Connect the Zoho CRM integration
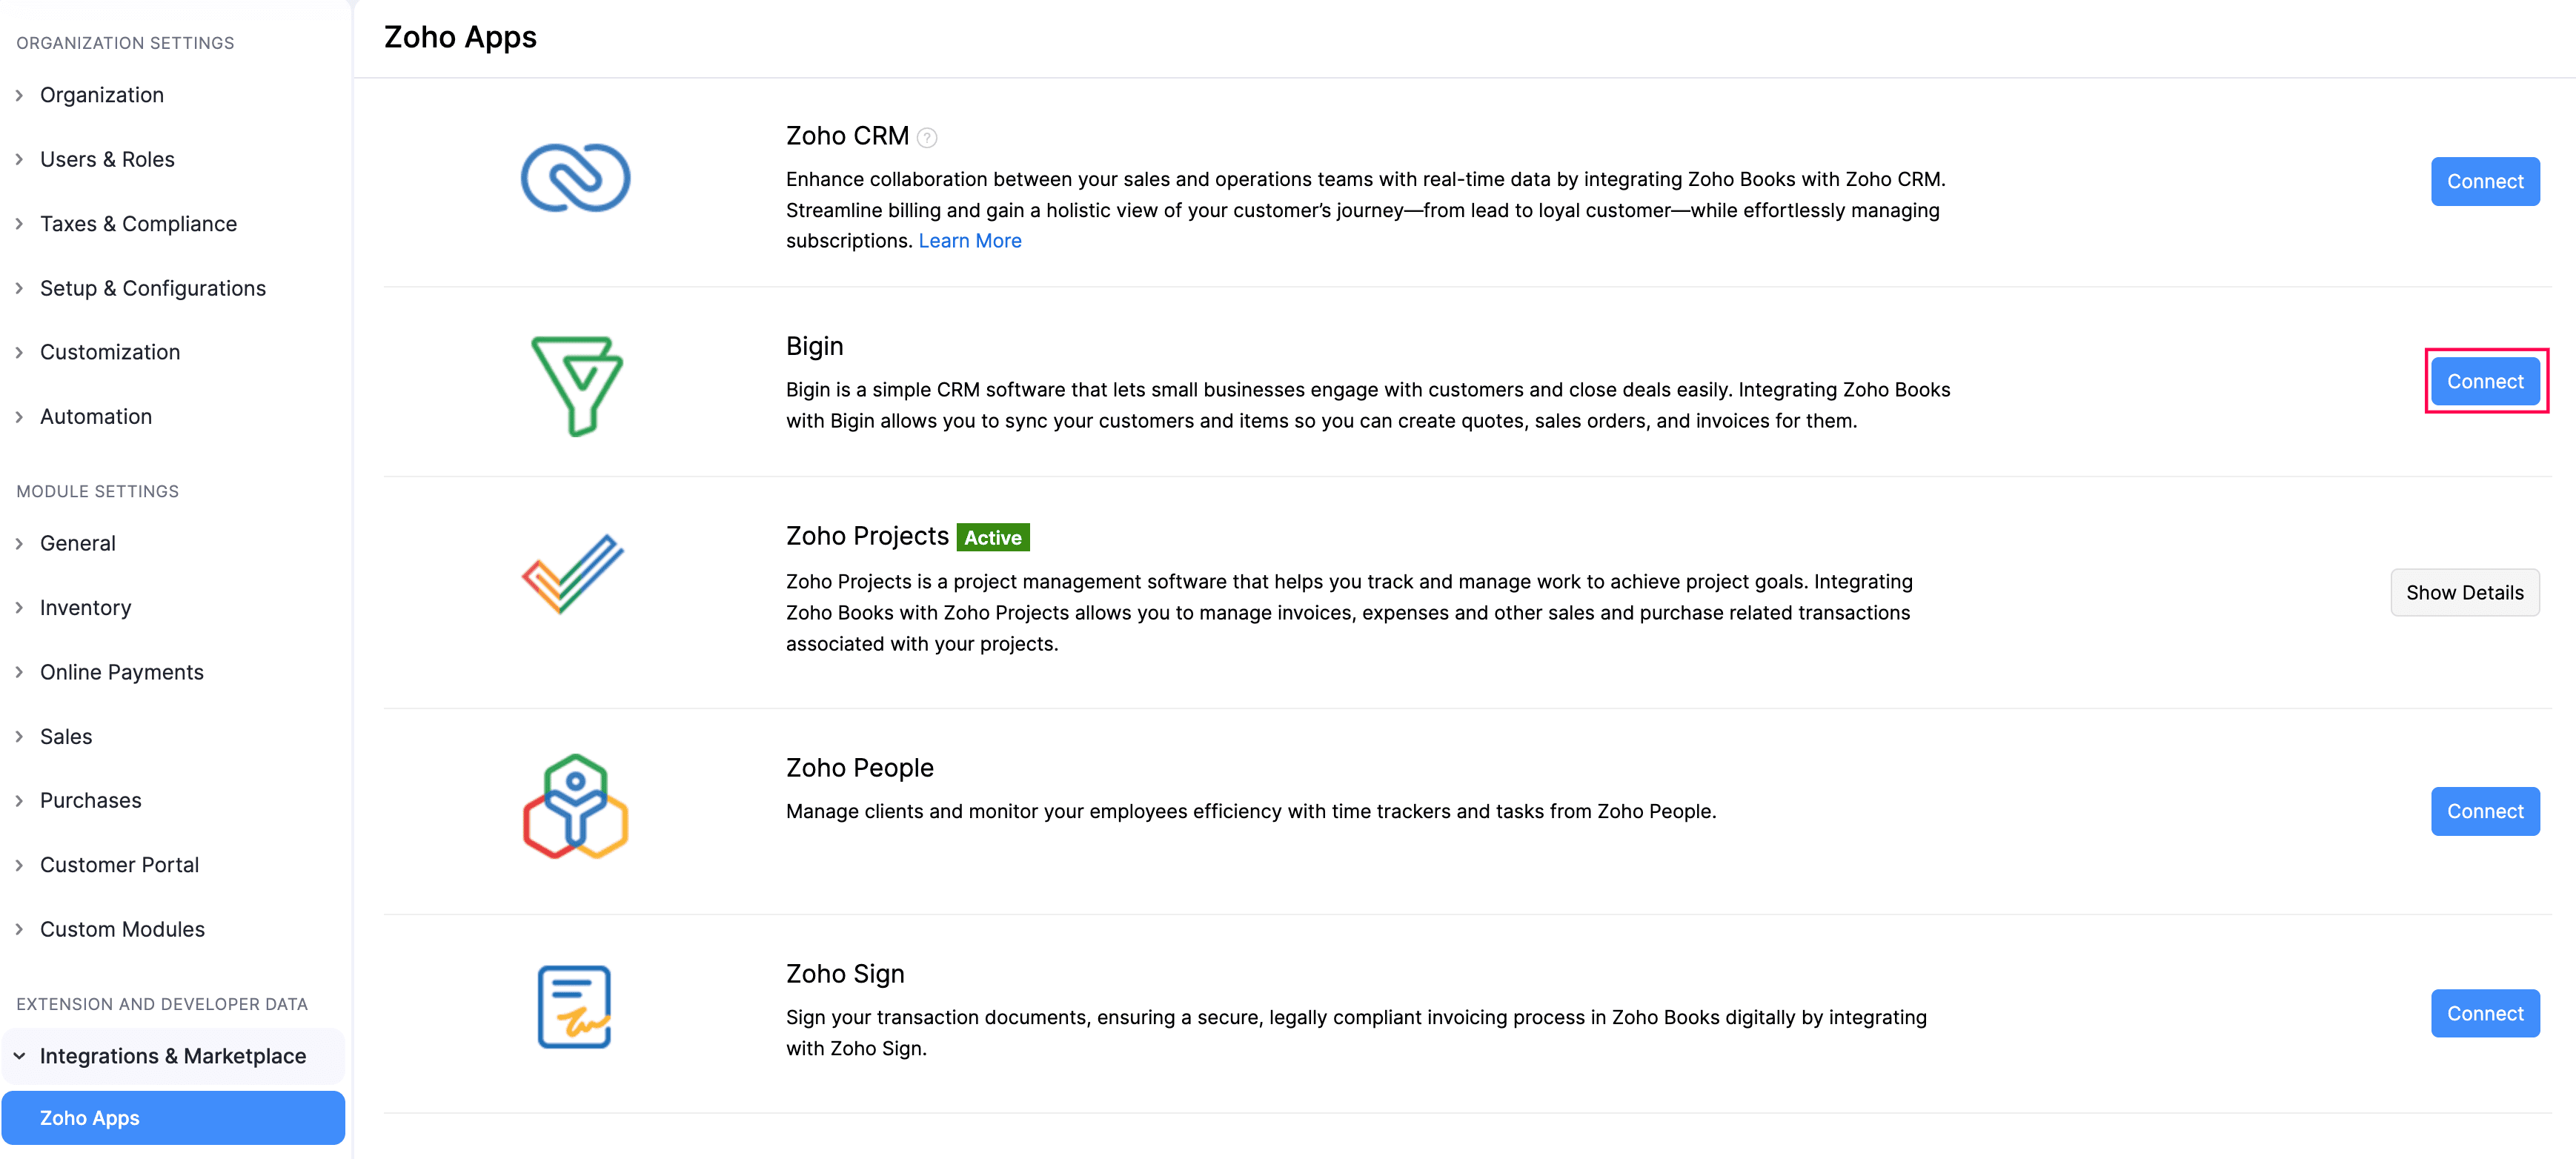The width and height of the screenshot is (2576, 1159). point(2484,181)
